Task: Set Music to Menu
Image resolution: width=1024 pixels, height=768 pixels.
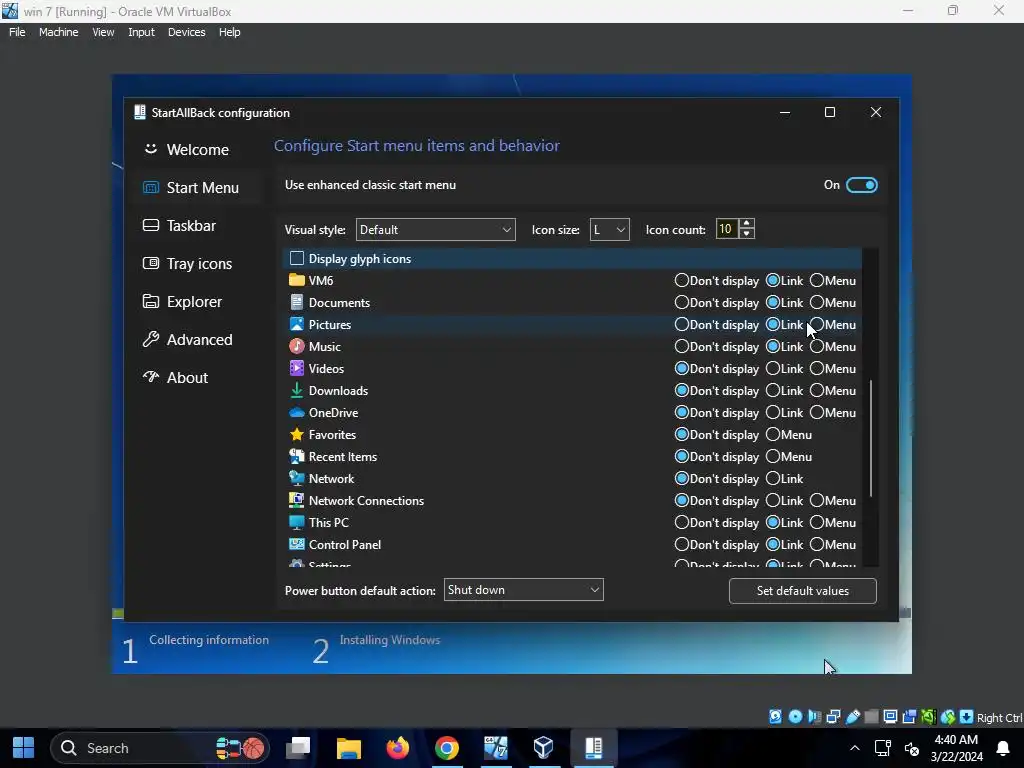Action: [x=817, y=346]
